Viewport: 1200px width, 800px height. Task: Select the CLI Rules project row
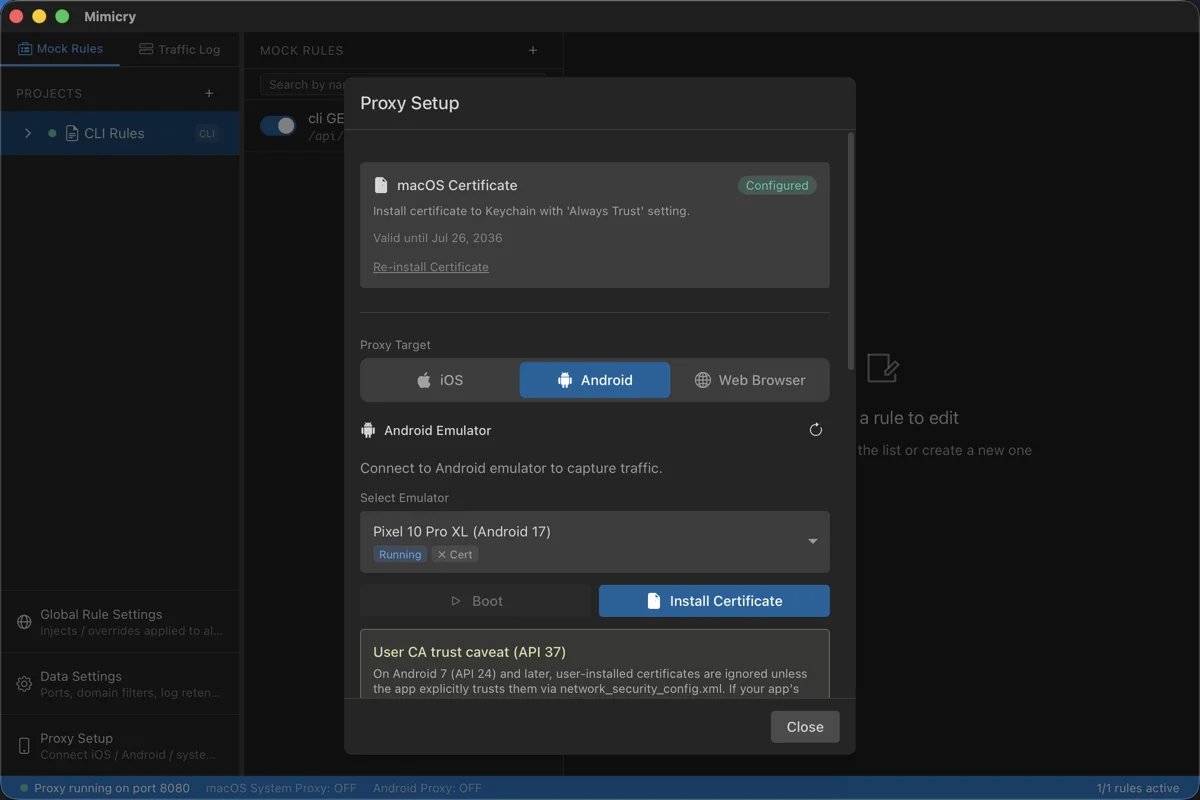[120, 133]
